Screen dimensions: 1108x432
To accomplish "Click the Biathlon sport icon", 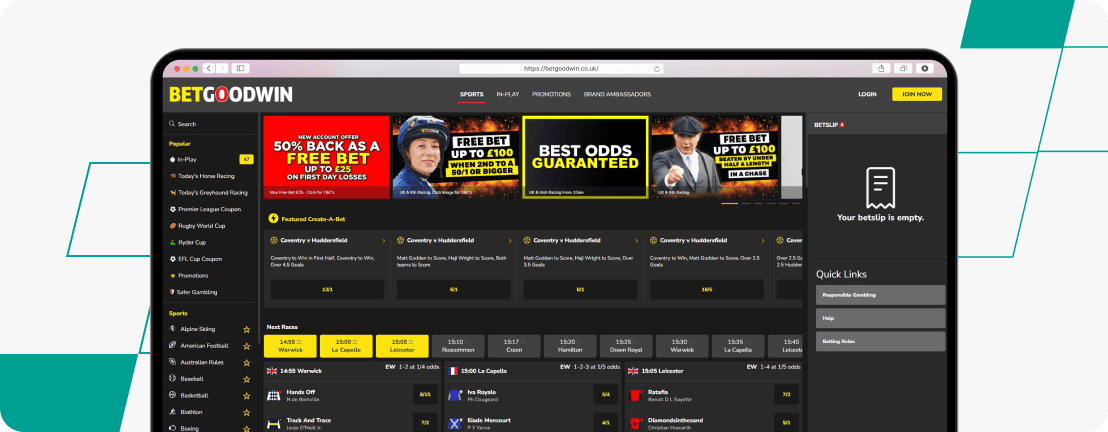I will coord(172,412).
